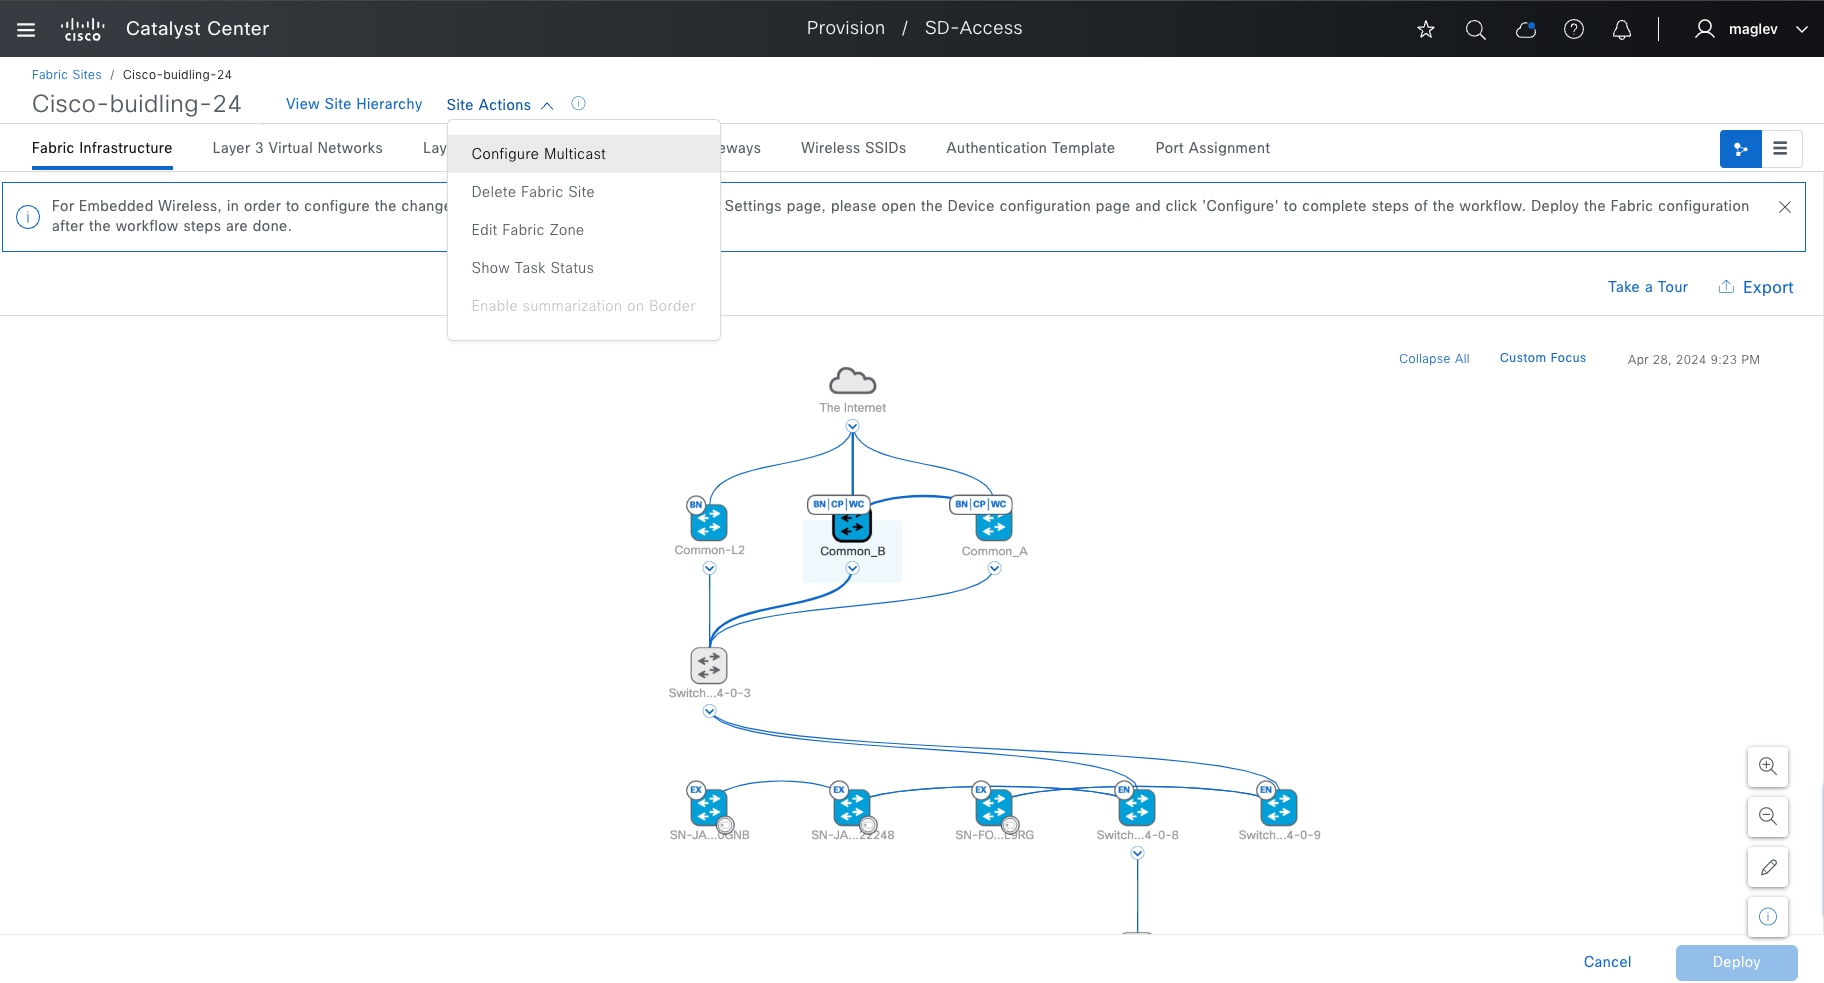Open the Port Assignment tab
The height and width of the screenshot is (983, 1824).
(1212, 148)
